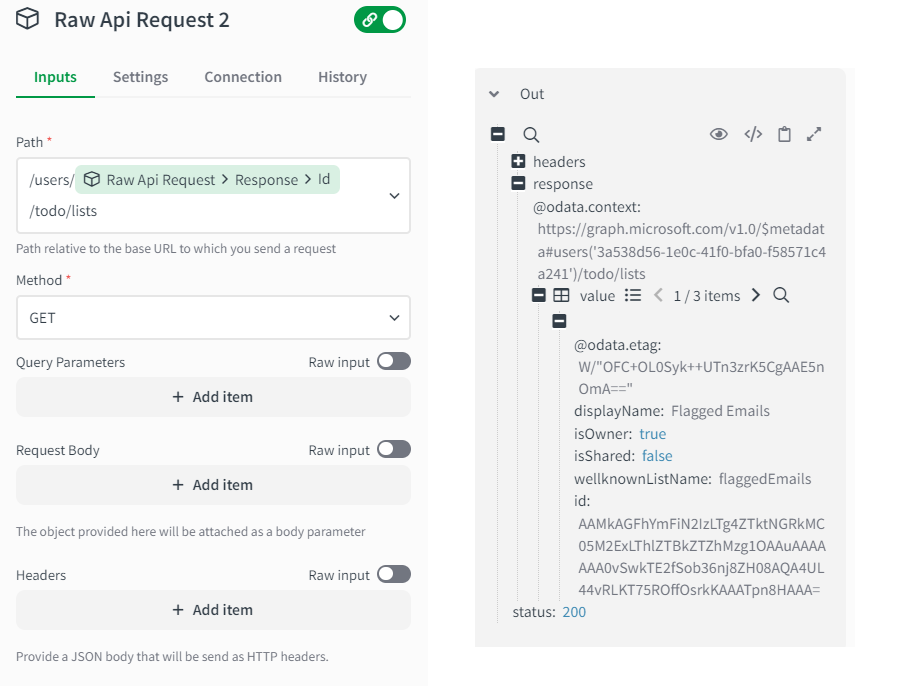Viewport: 898px width, 687px height.
Task: Click the eye preview icon in Out panel
Action: click(x=718, y=134)
